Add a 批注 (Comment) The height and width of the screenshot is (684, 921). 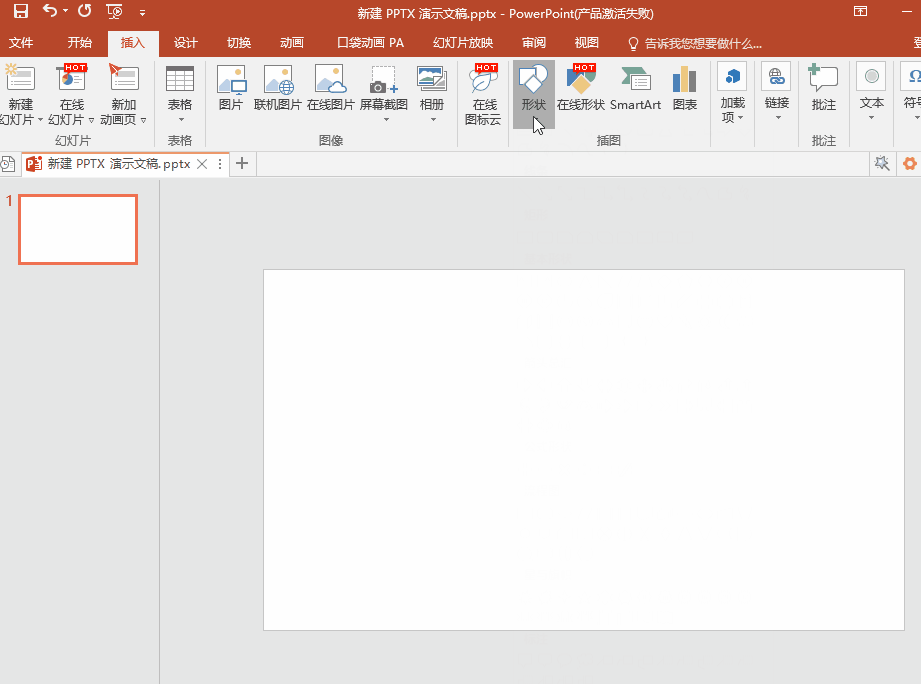coord(823,91)
